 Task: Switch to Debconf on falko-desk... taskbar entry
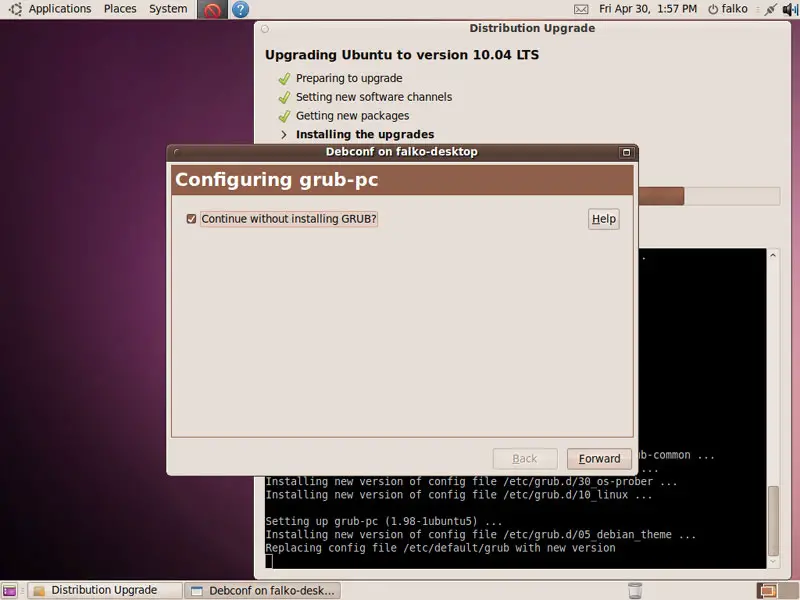click(262, 590)
